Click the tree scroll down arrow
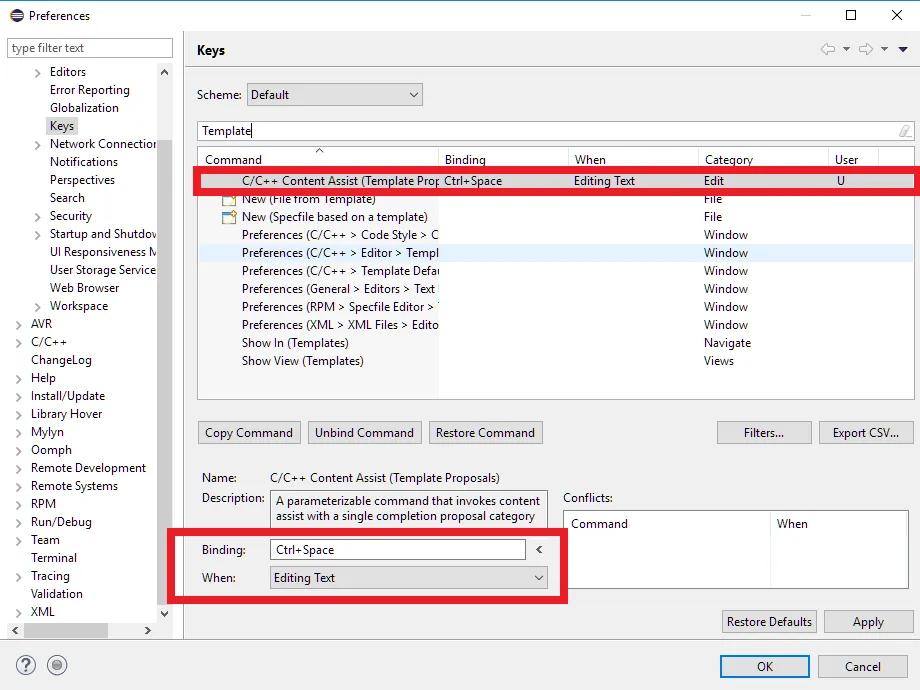The width and height of the screenshot is (920, 690). coord(164,614)
